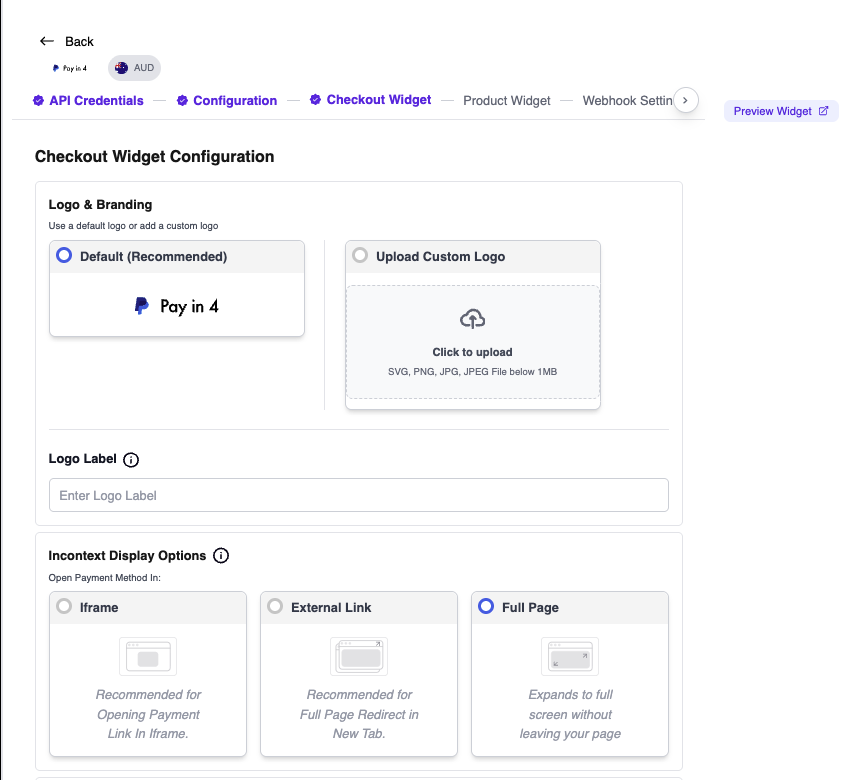This screenshot has width=844, height=780.
Task: Select the Upload Custom Logo radio
Action: click(x=360, y=255)
